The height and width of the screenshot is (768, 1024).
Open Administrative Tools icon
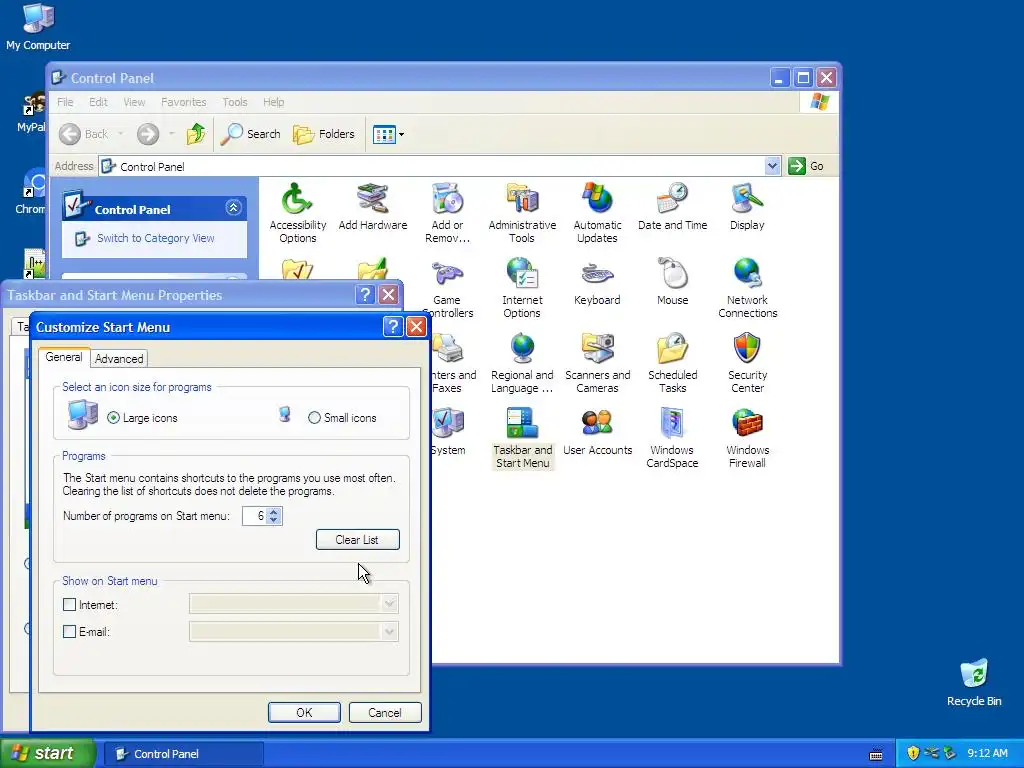coord(522,213)
